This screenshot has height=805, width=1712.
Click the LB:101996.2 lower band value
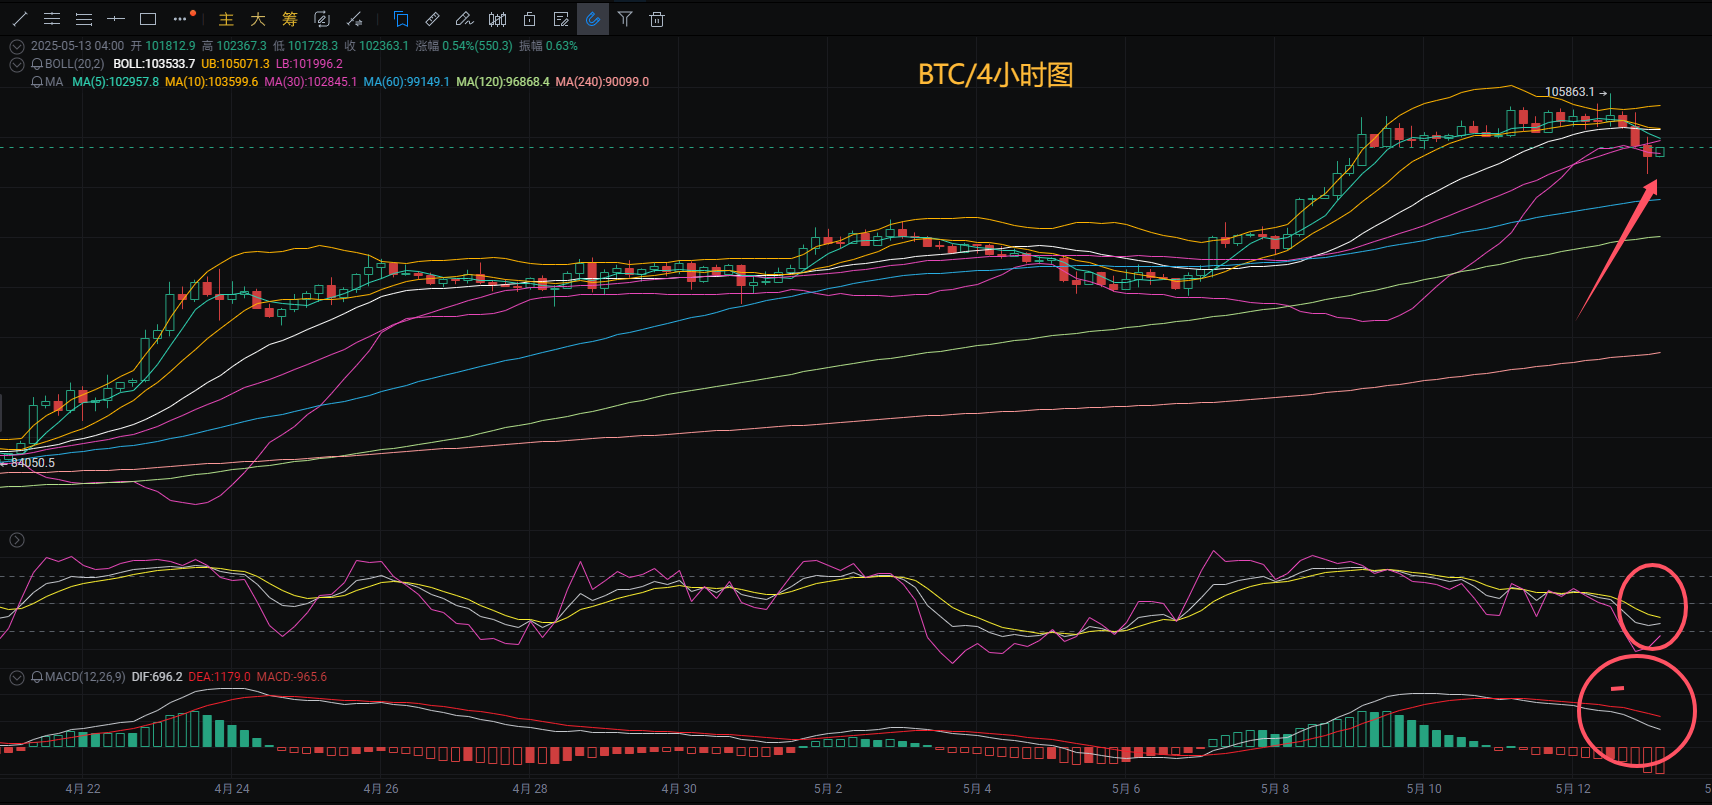[x=309, y=64]
